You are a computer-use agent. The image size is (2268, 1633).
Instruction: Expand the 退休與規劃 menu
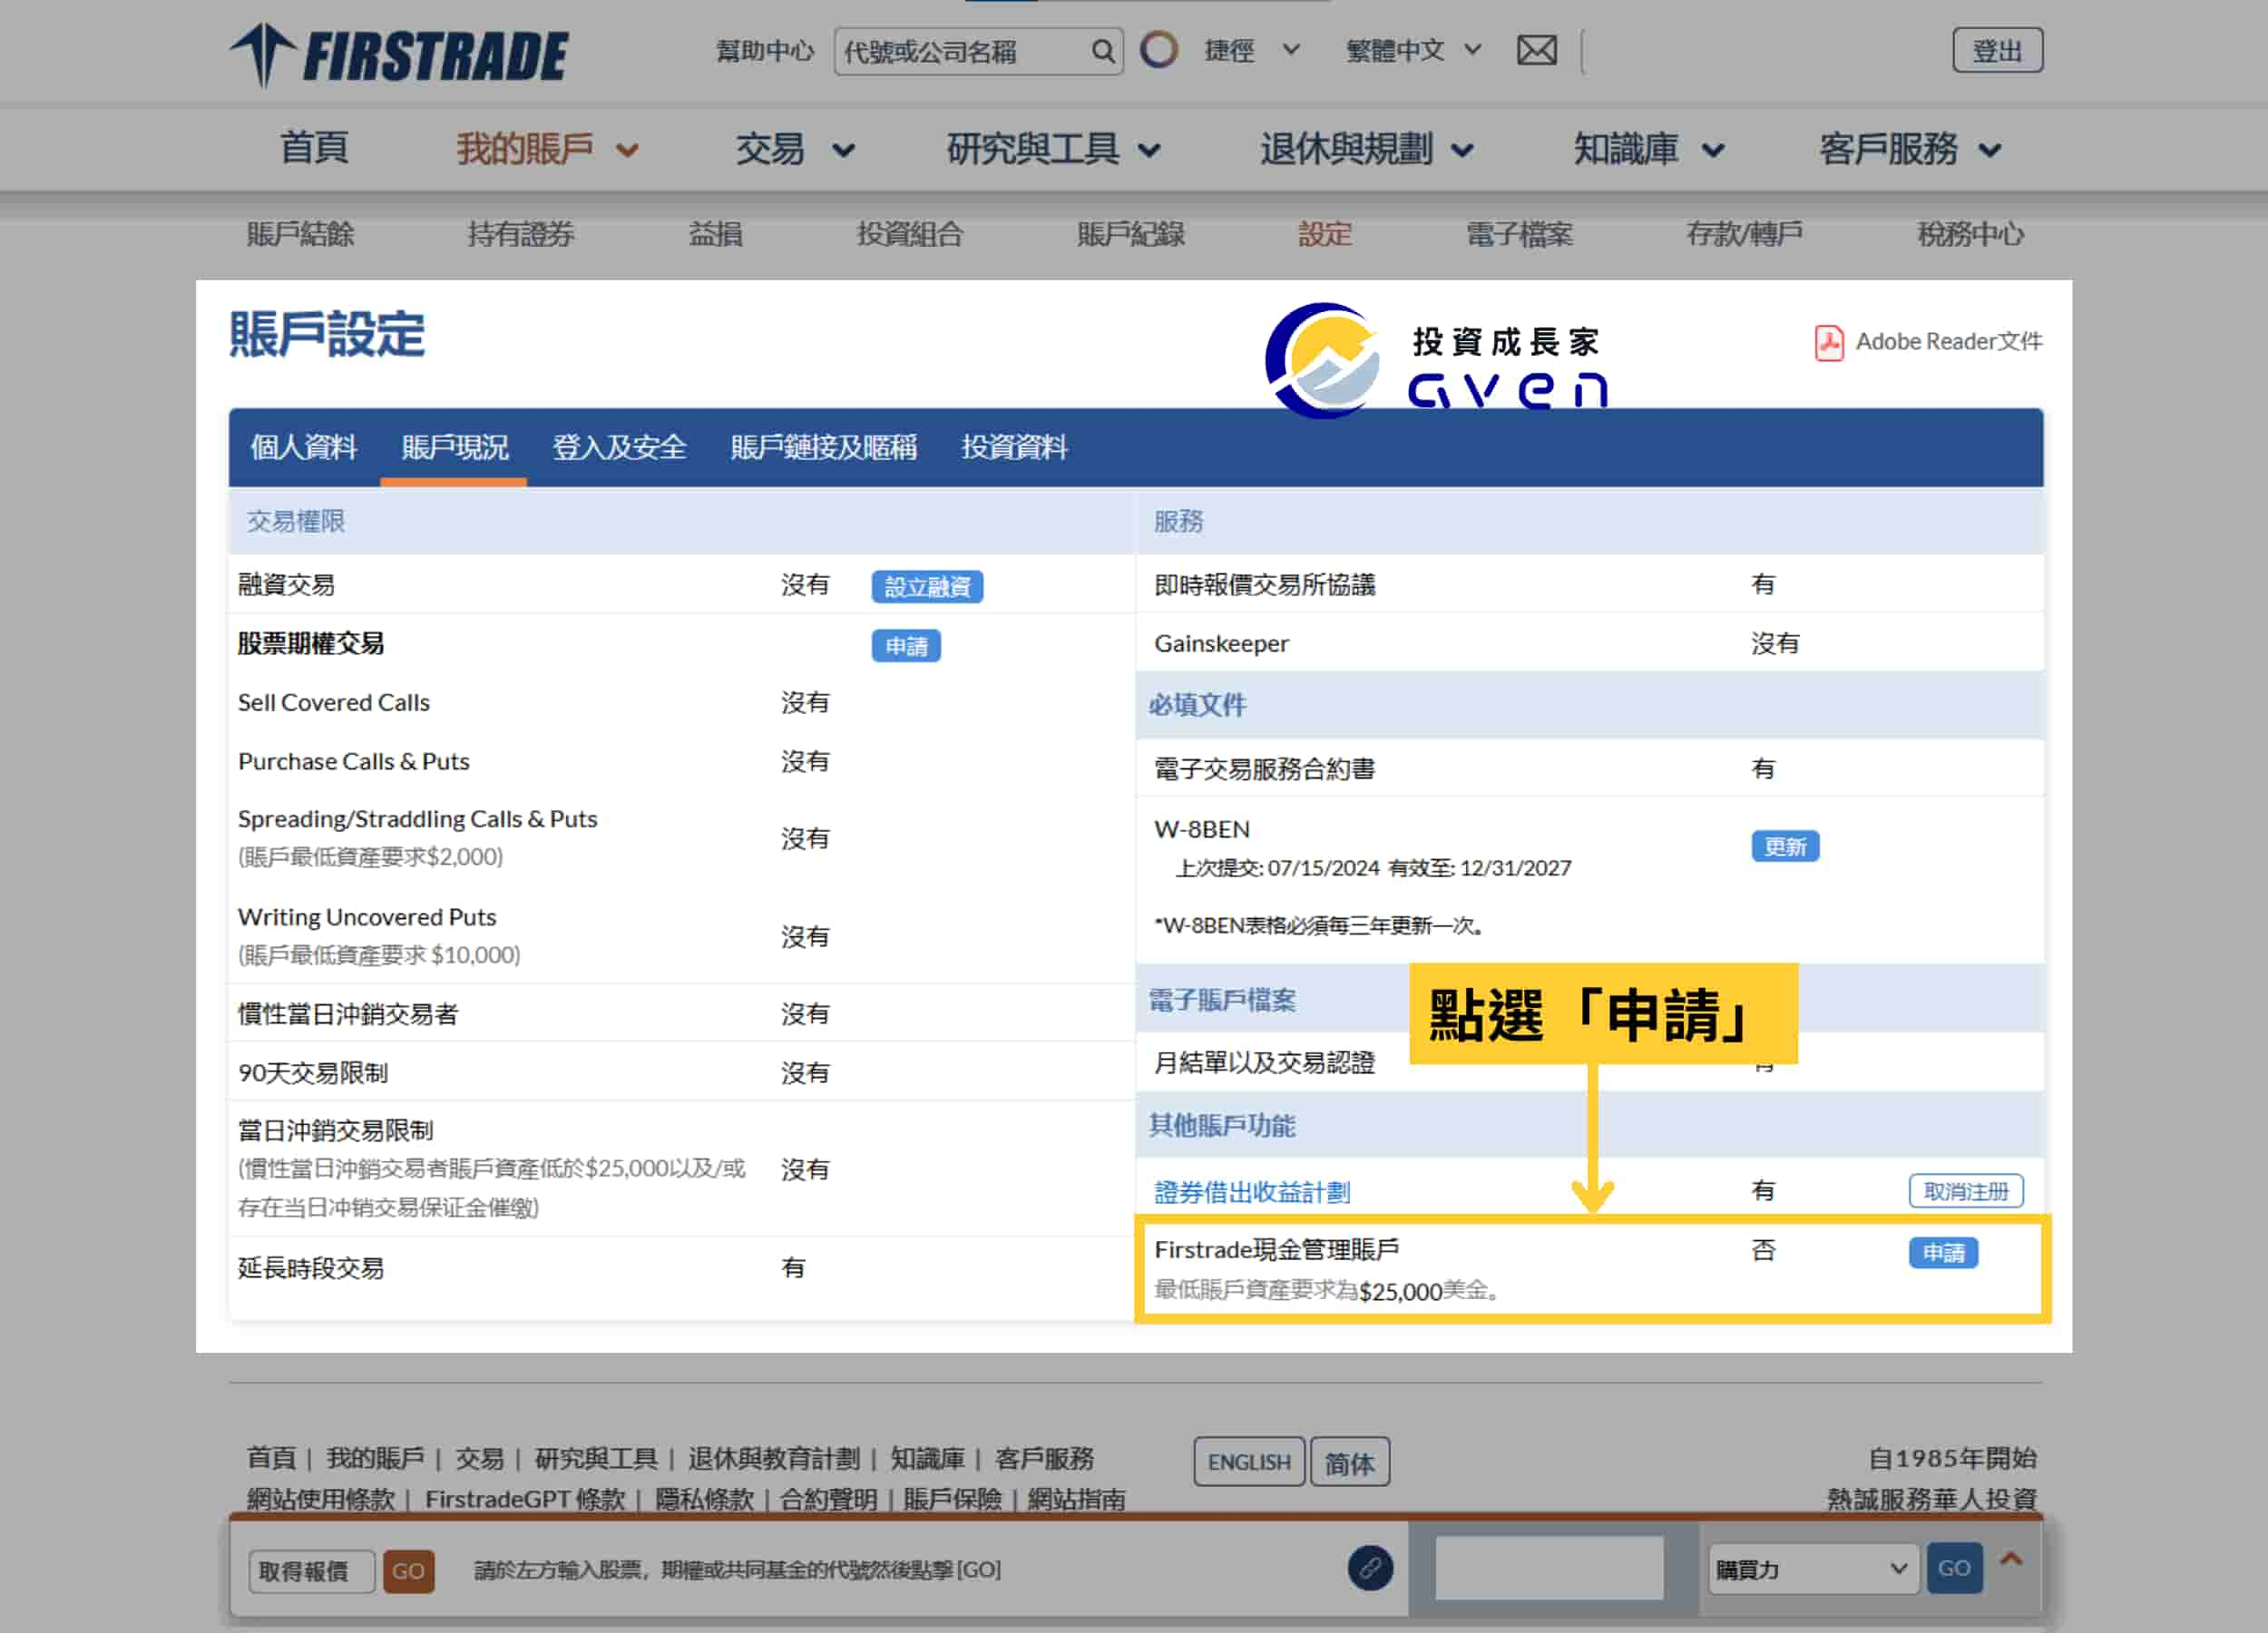pyautogui.click(x=1366, y=149)
